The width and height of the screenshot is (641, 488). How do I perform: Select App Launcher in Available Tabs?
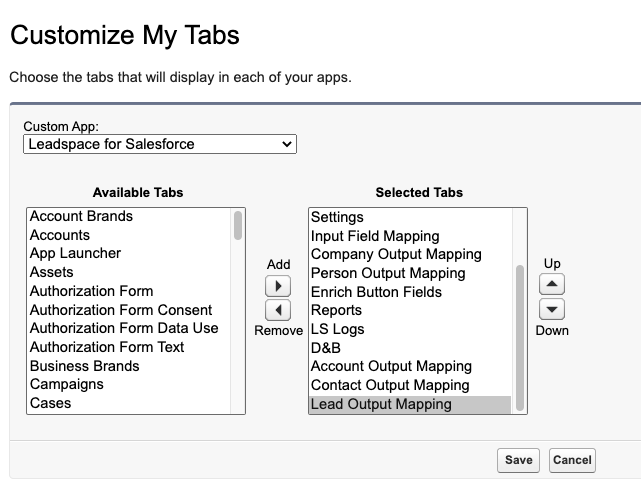click(x=129, y=253)
